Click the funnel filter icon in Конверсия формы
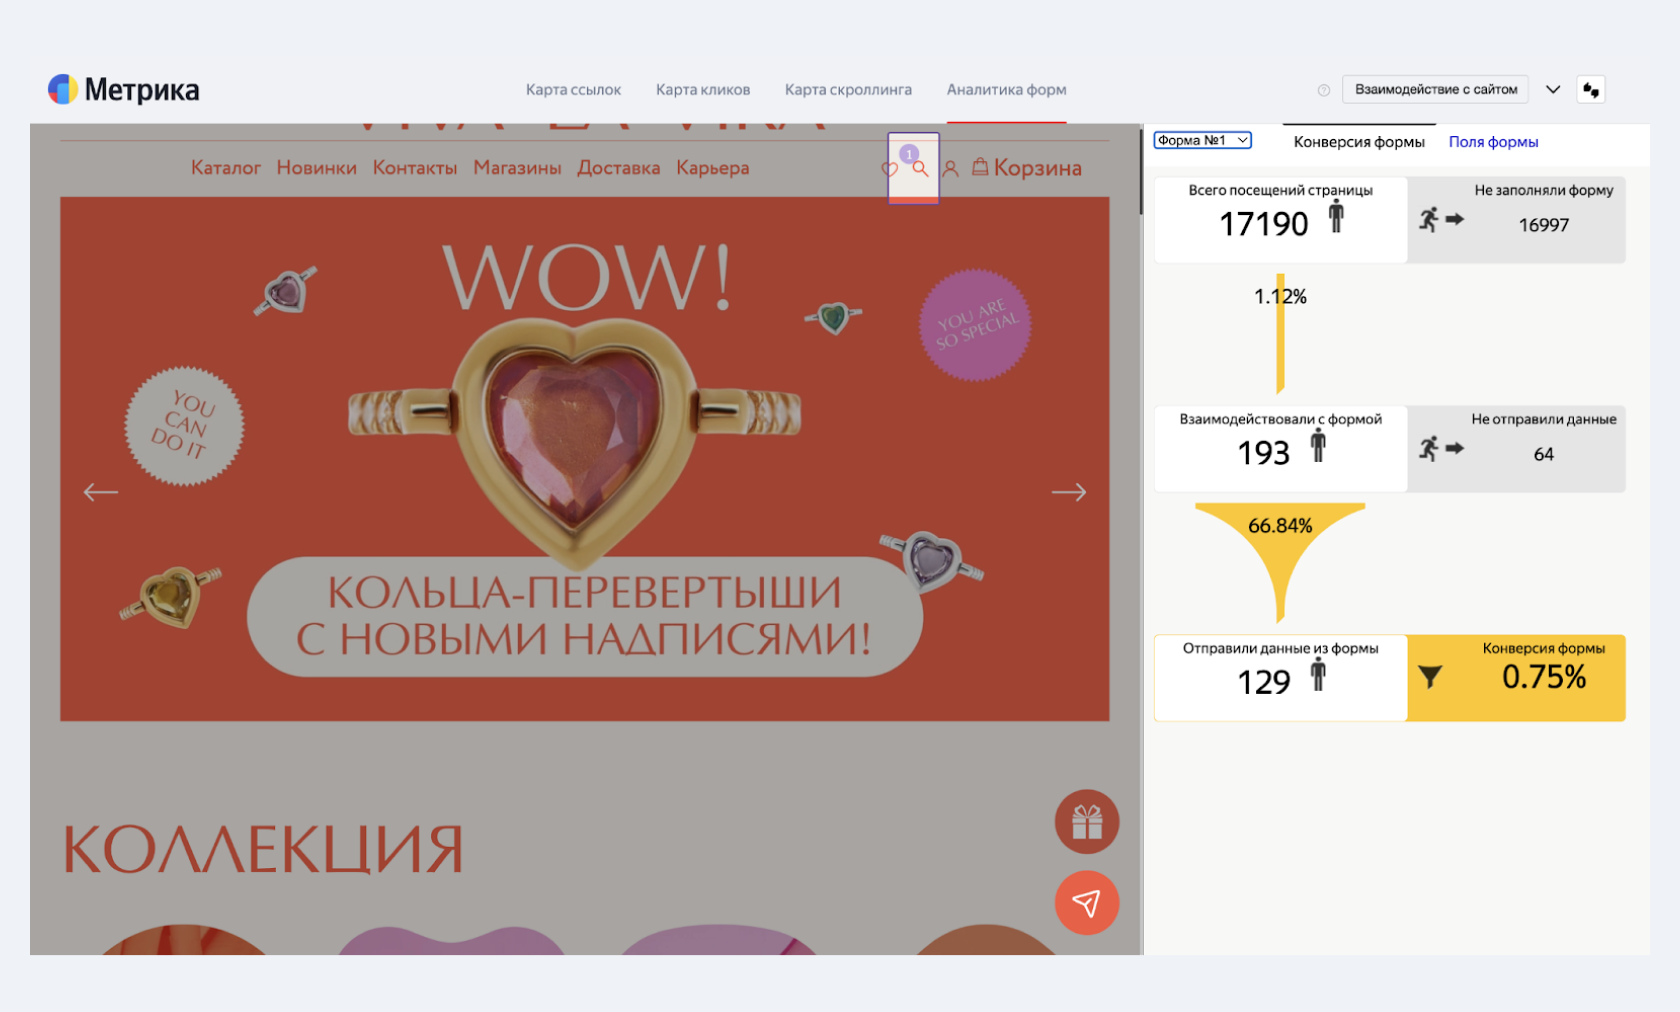 tap(1430, 677)
